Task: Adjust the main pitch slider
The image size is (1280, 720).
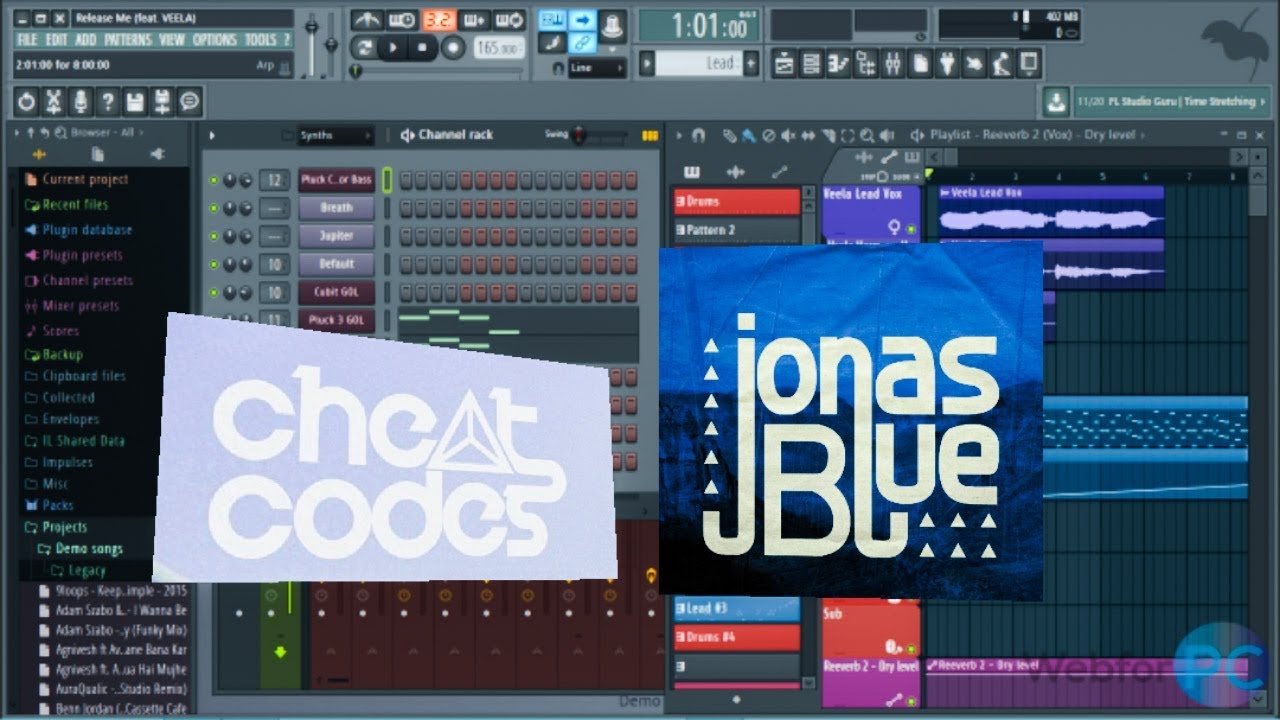Action: pyautogui.click(x=333, y=45)
